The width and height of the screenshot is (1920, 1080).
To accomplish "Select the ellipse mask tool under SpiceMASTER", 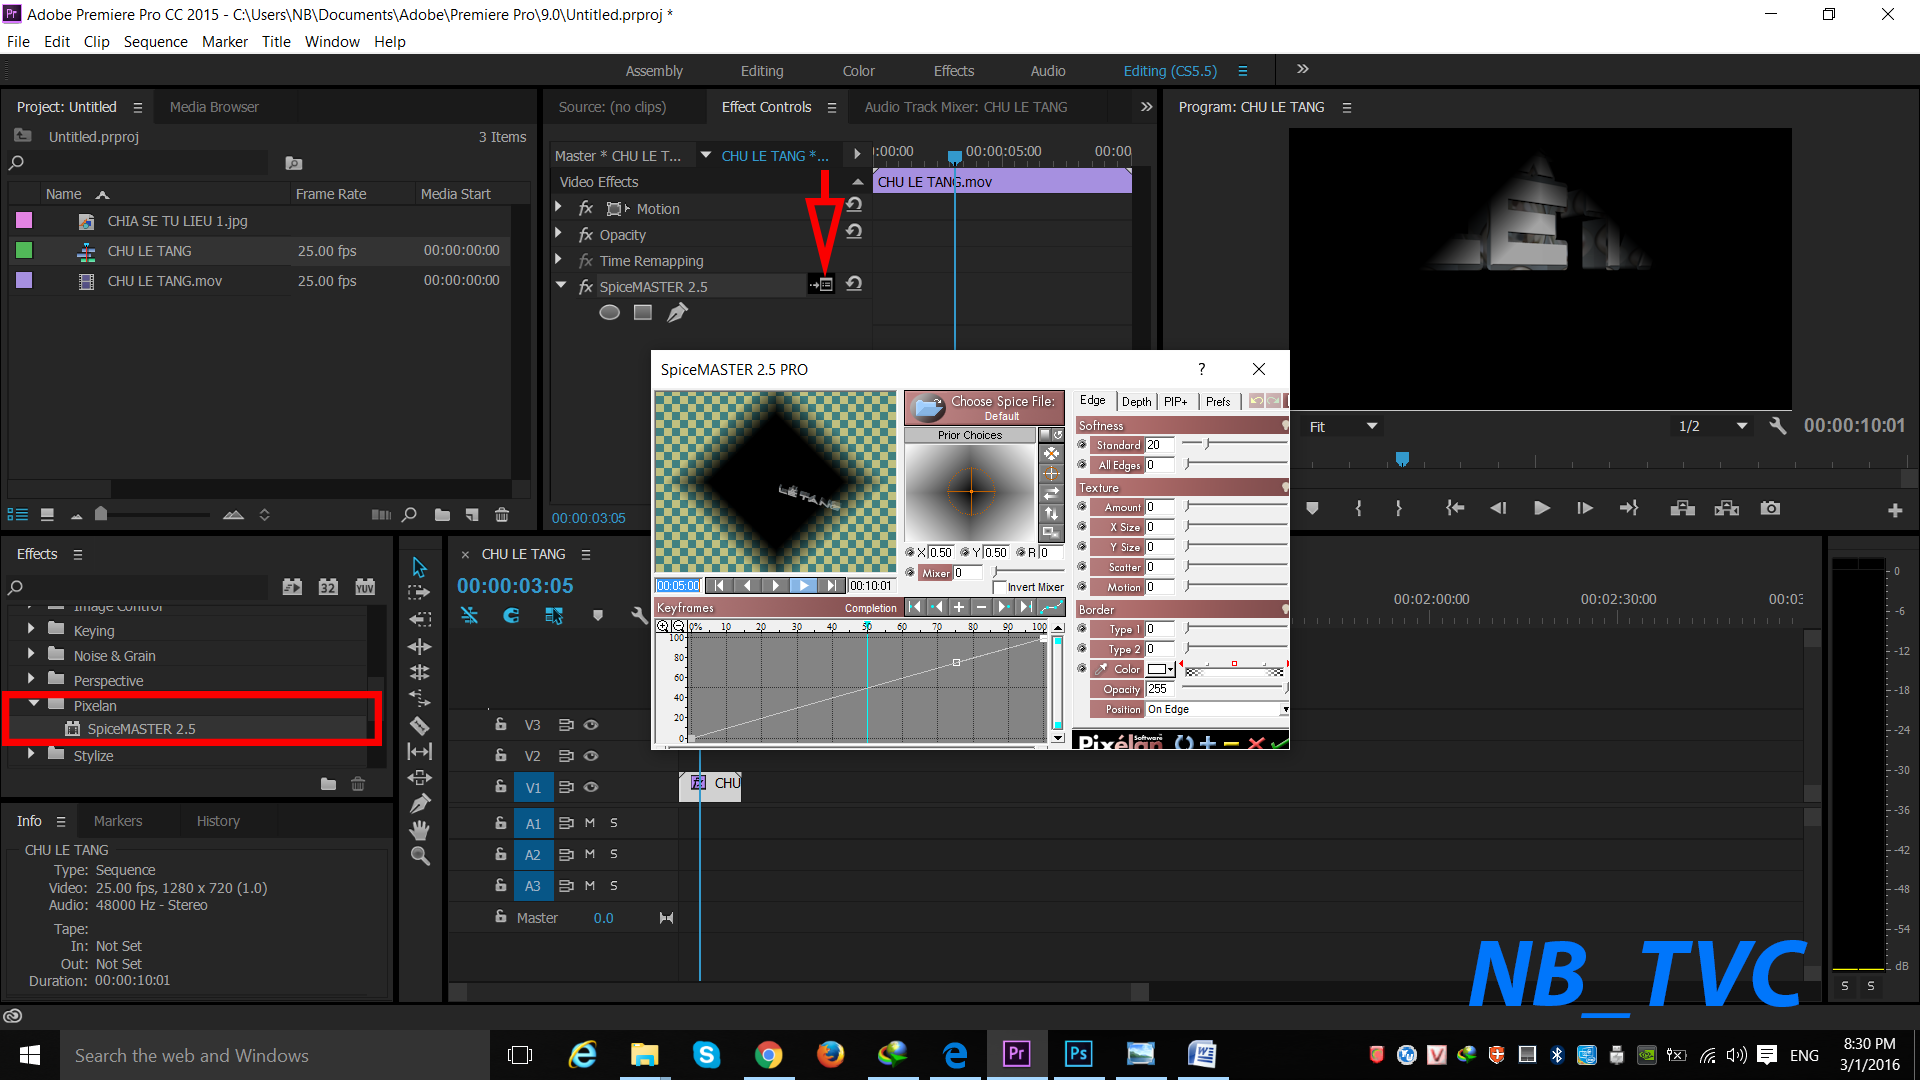I will (x=609, y=313).
